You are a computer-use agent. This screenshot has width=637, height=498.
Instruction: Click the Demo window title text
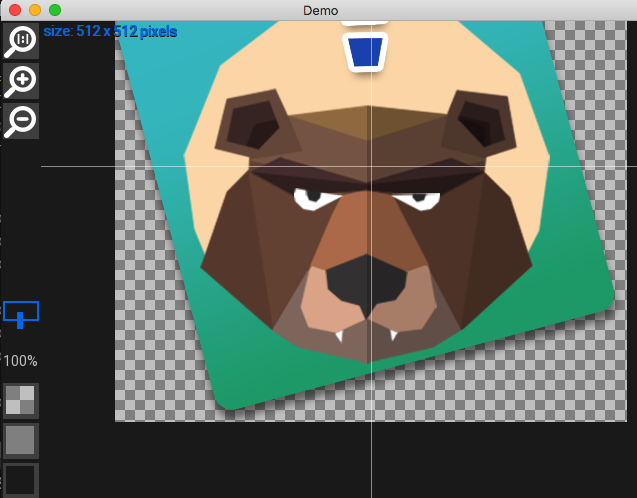pos(320,10)
